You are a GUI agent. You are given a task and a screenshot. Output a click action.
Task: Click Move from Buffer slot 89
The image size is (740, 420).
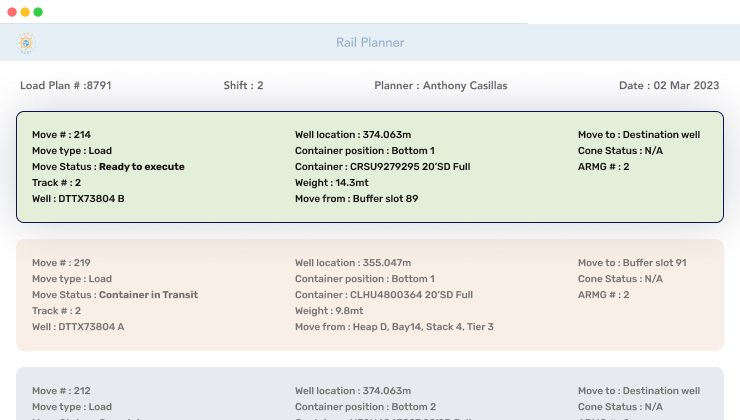point(356,199)
